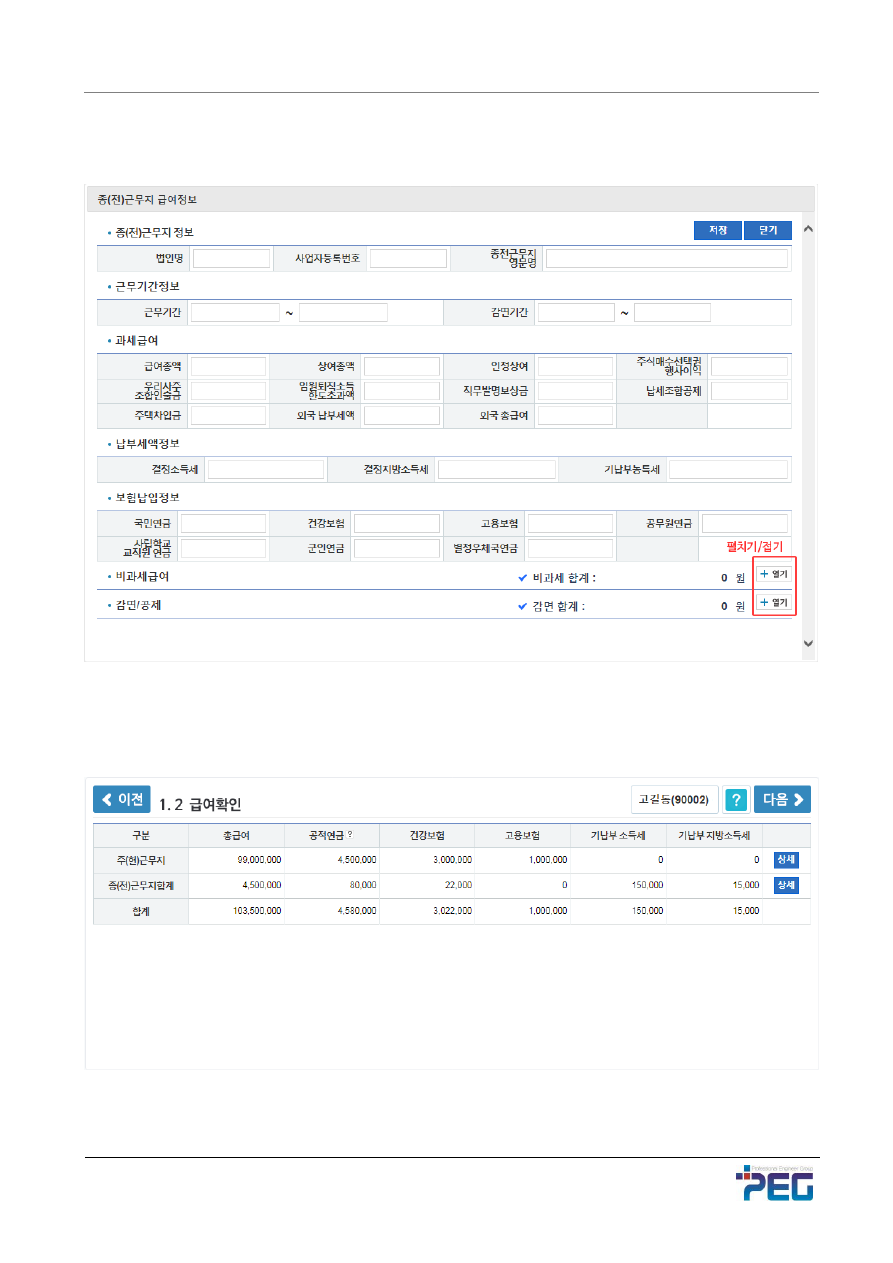Click the 법인명 input field
This screenshot has height=1263, width=893.
click(231, 259)
